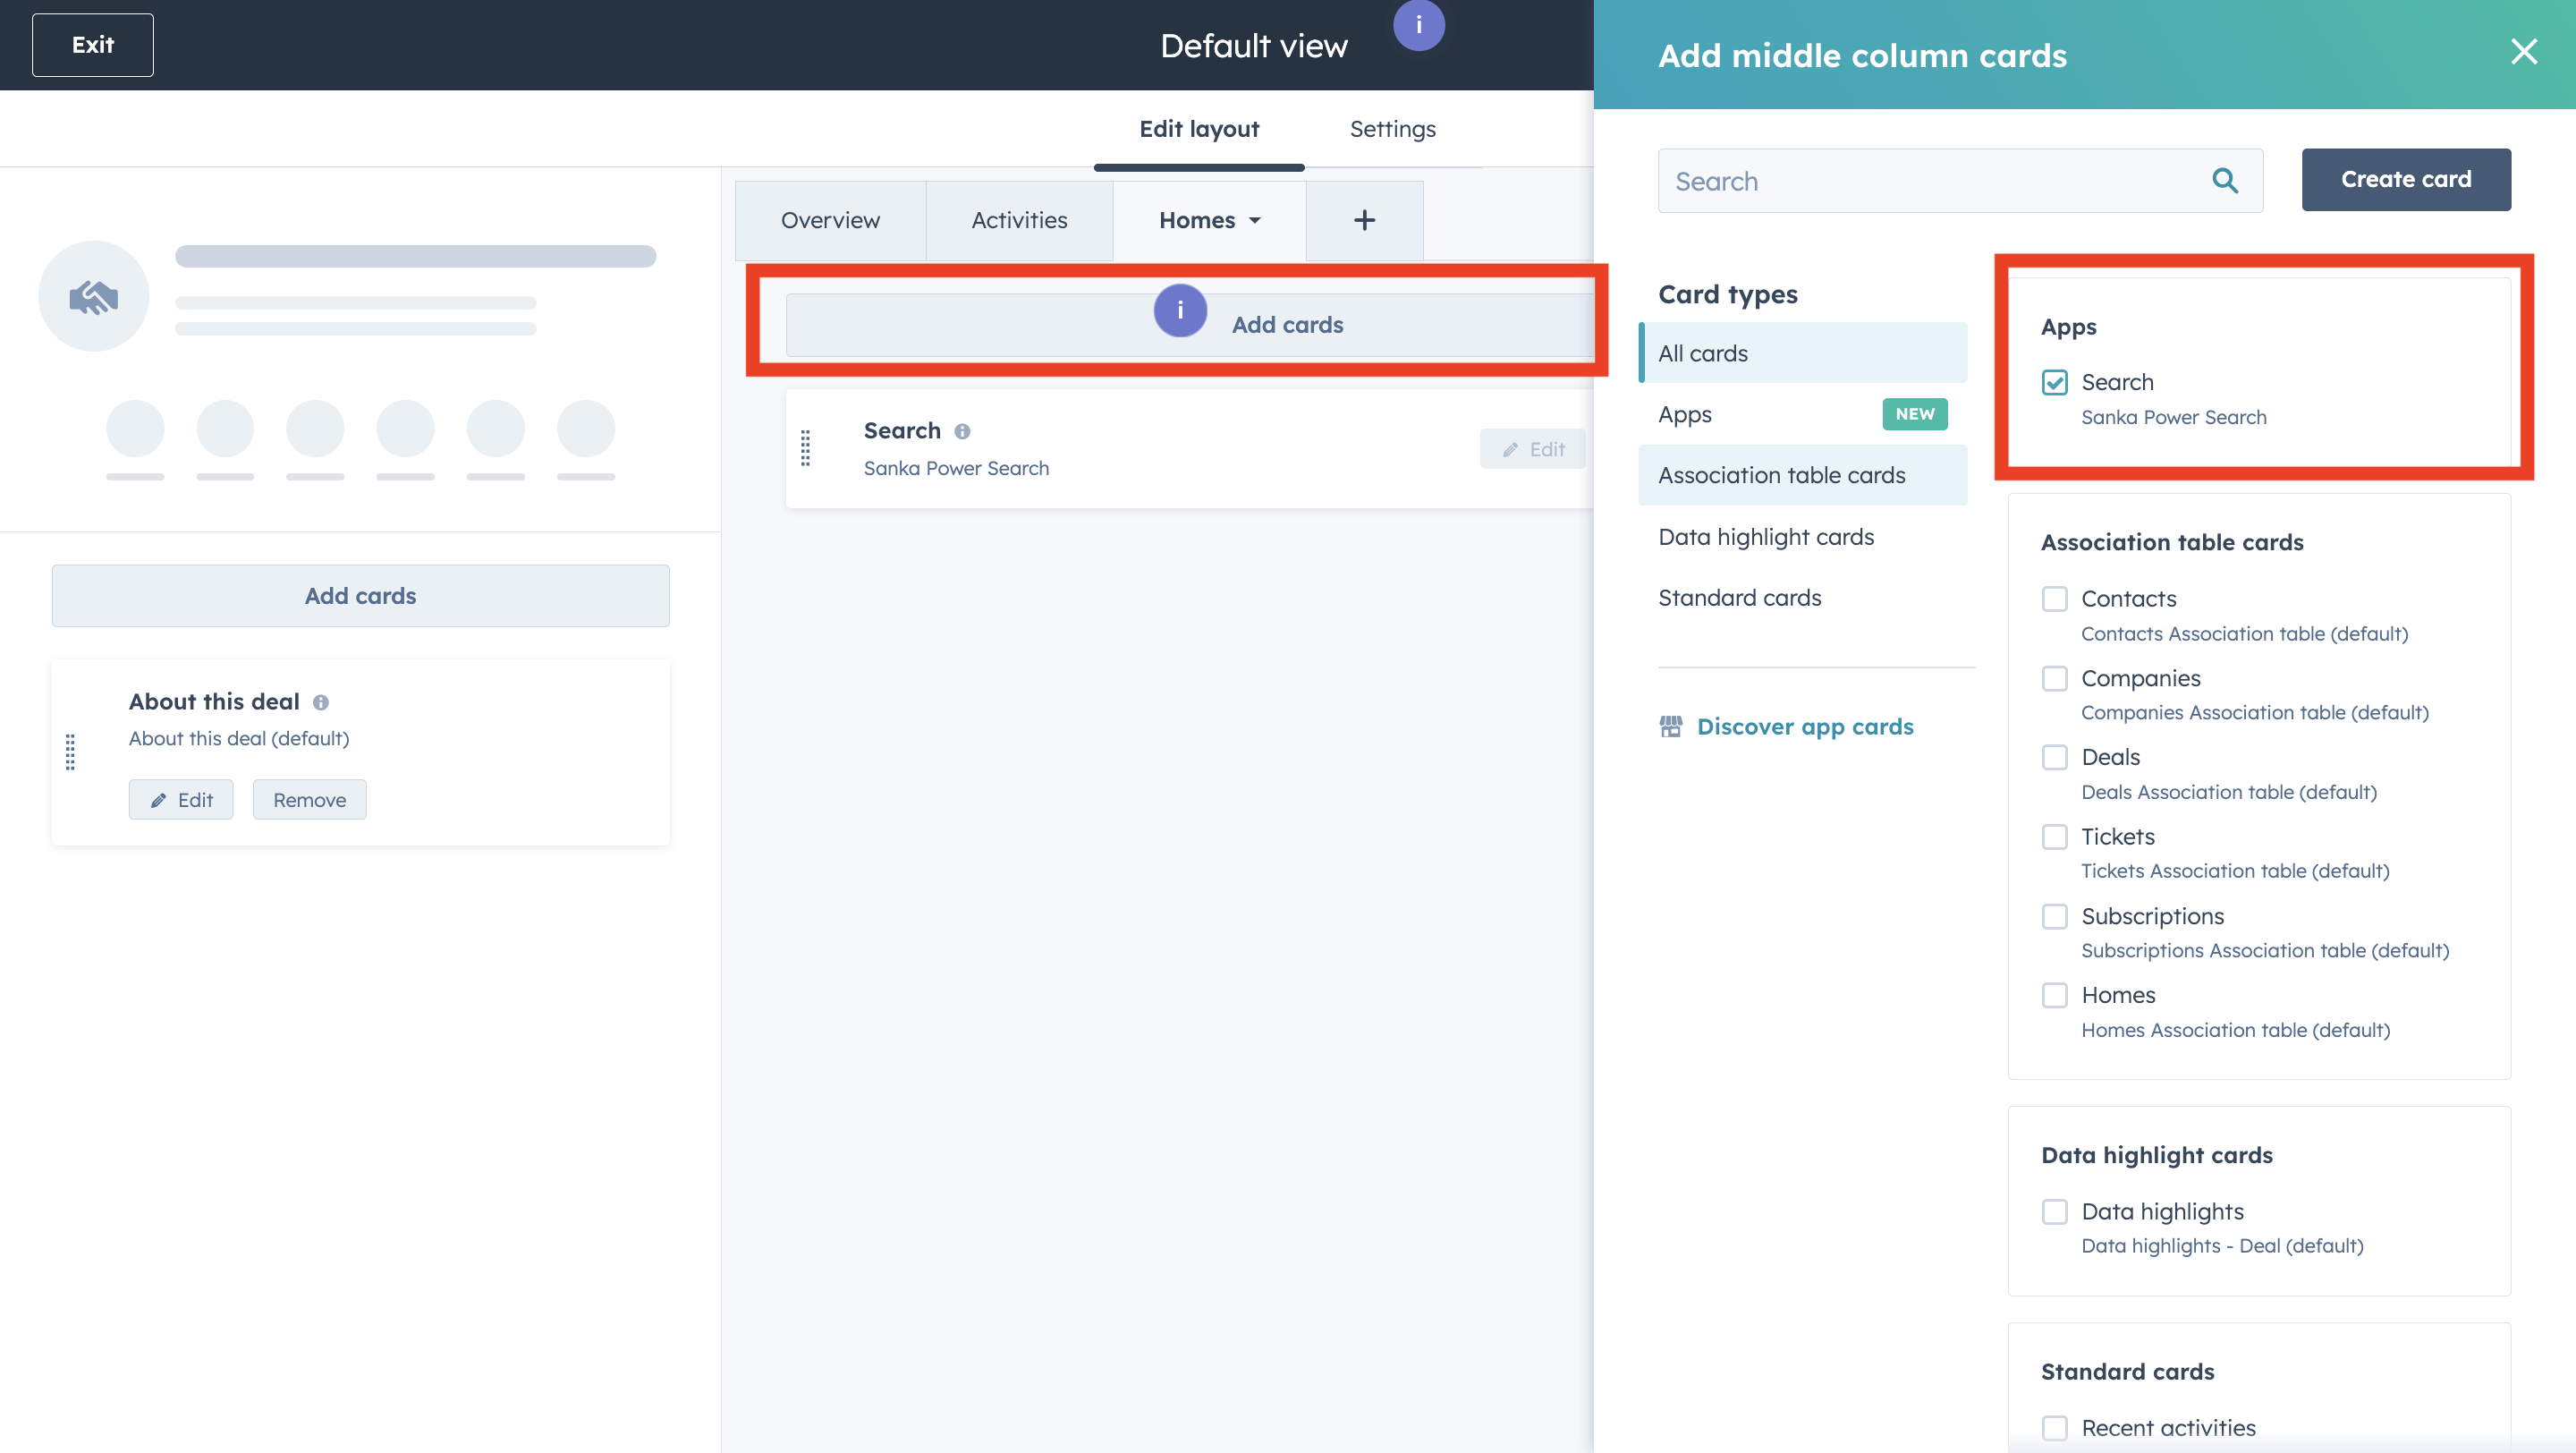Select Standard cards card type
The width and height of the screenshot is (2576, 1453).
click(x=1739, y=597)
